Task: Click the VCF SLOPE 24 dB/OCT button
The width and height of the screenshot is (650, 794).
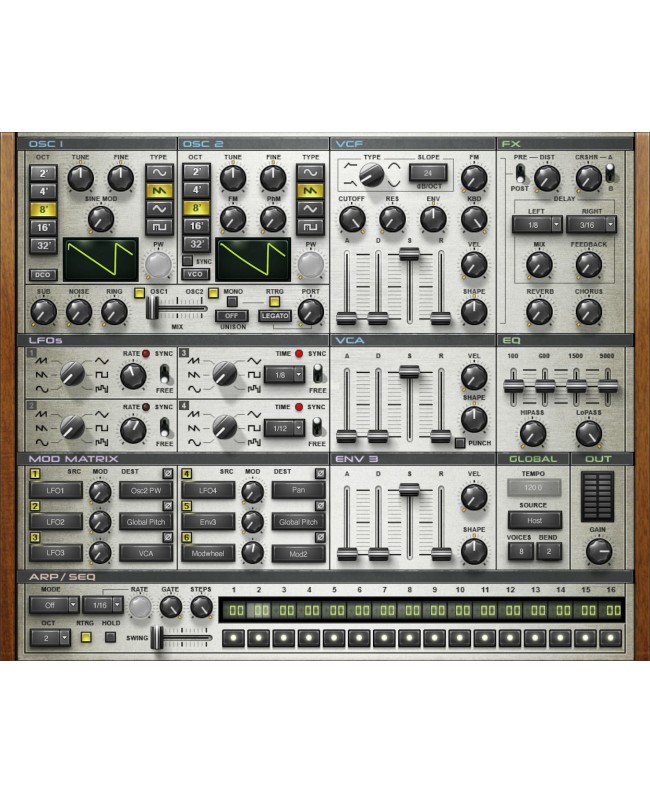Action: 428,173
